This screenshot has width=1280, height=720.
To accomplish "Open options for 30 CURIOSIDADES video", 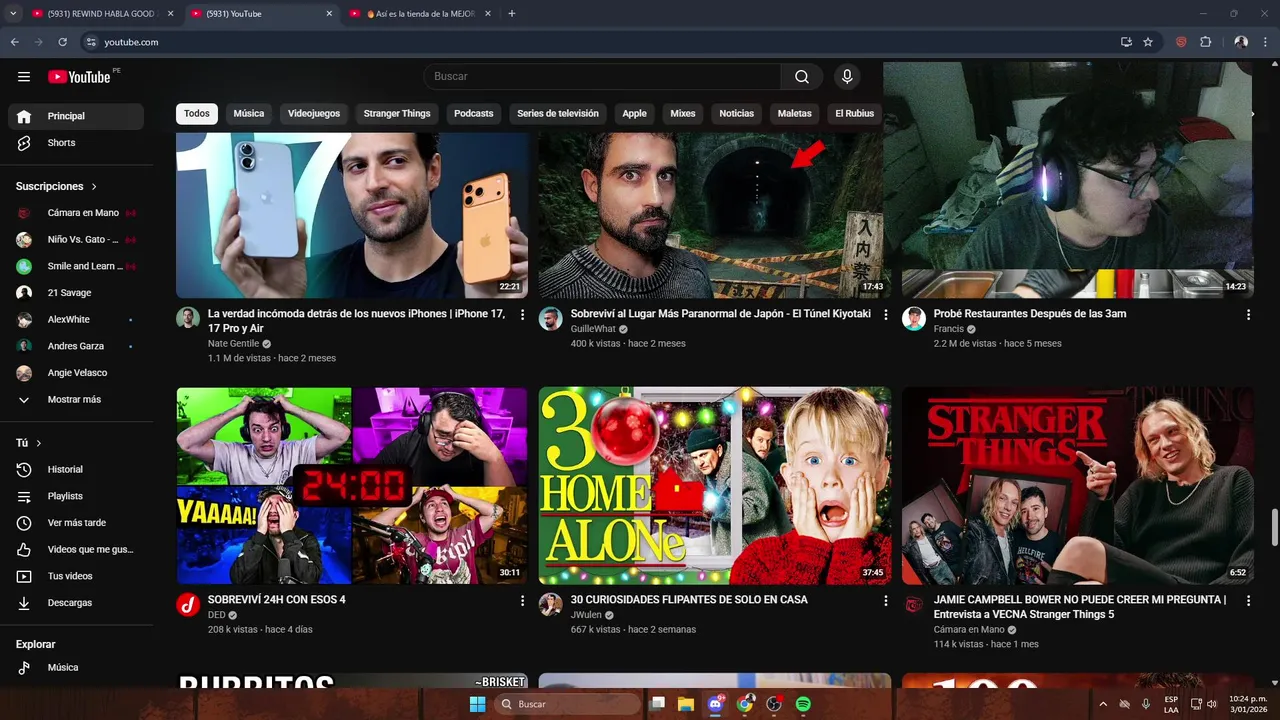I will pyautogui.click(x=885, y=601).
